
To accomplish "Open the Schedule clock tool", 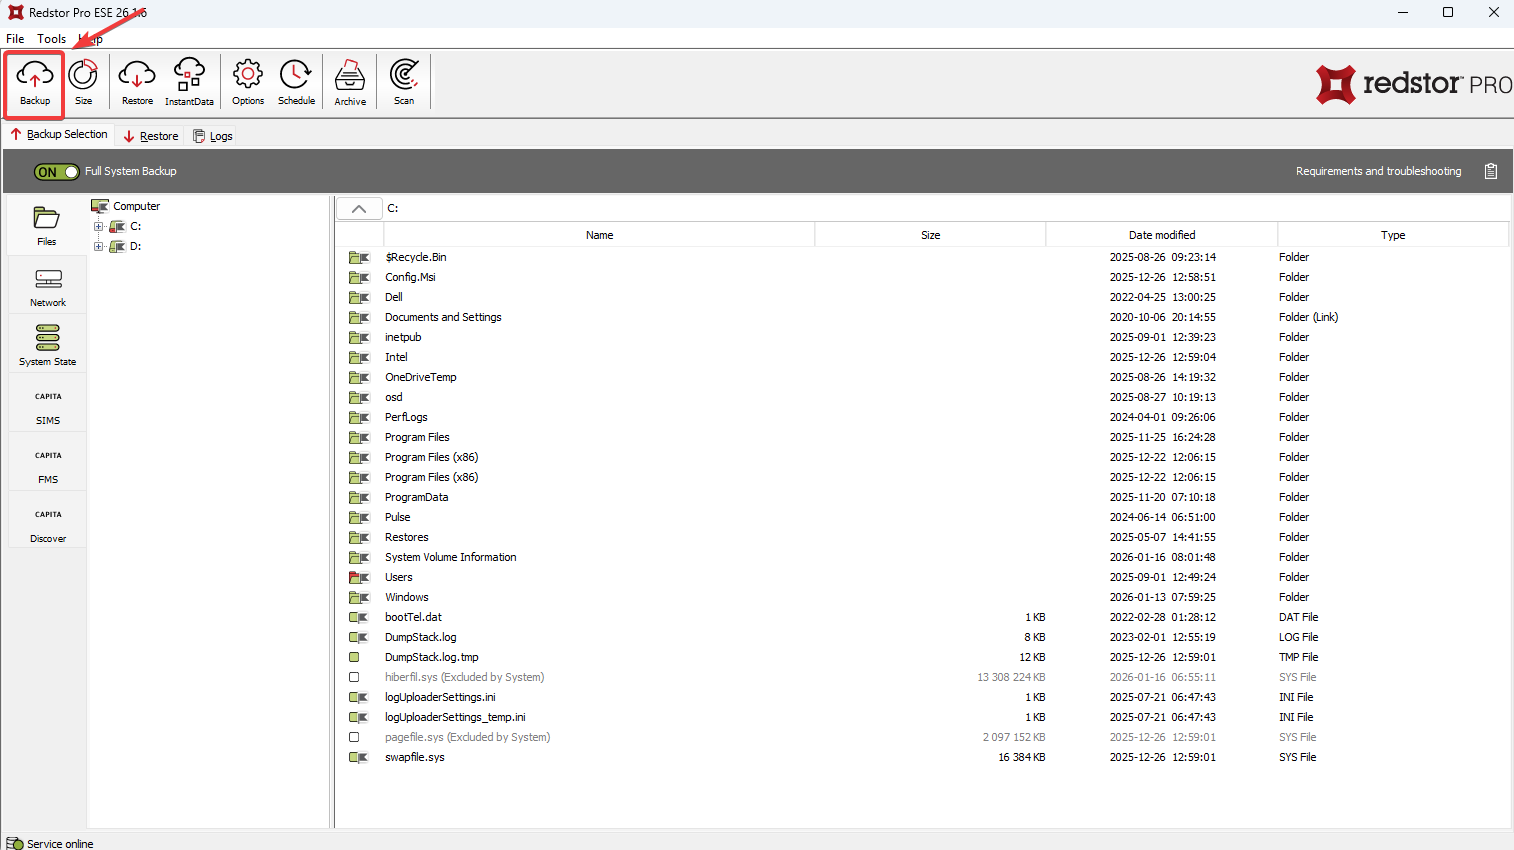I will tap(296, 82).
